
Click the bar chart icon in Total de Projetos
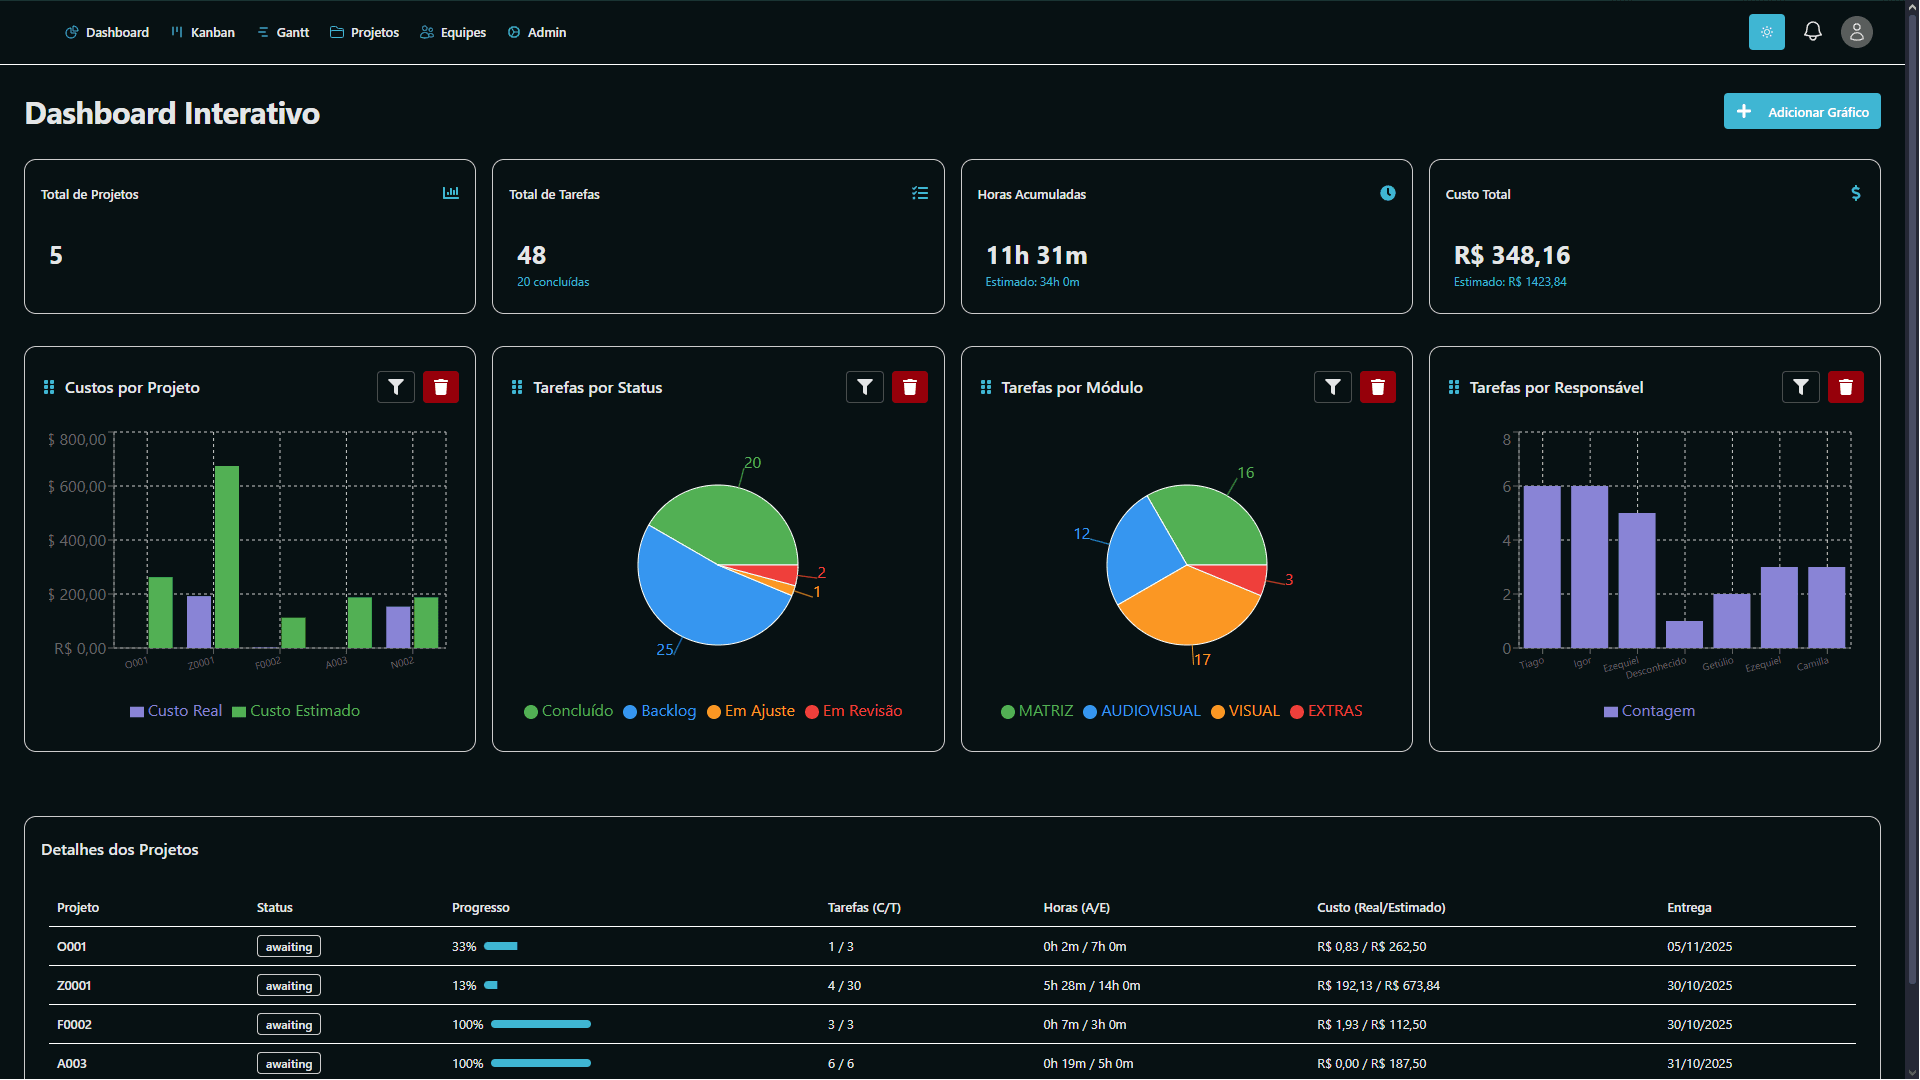451,193
